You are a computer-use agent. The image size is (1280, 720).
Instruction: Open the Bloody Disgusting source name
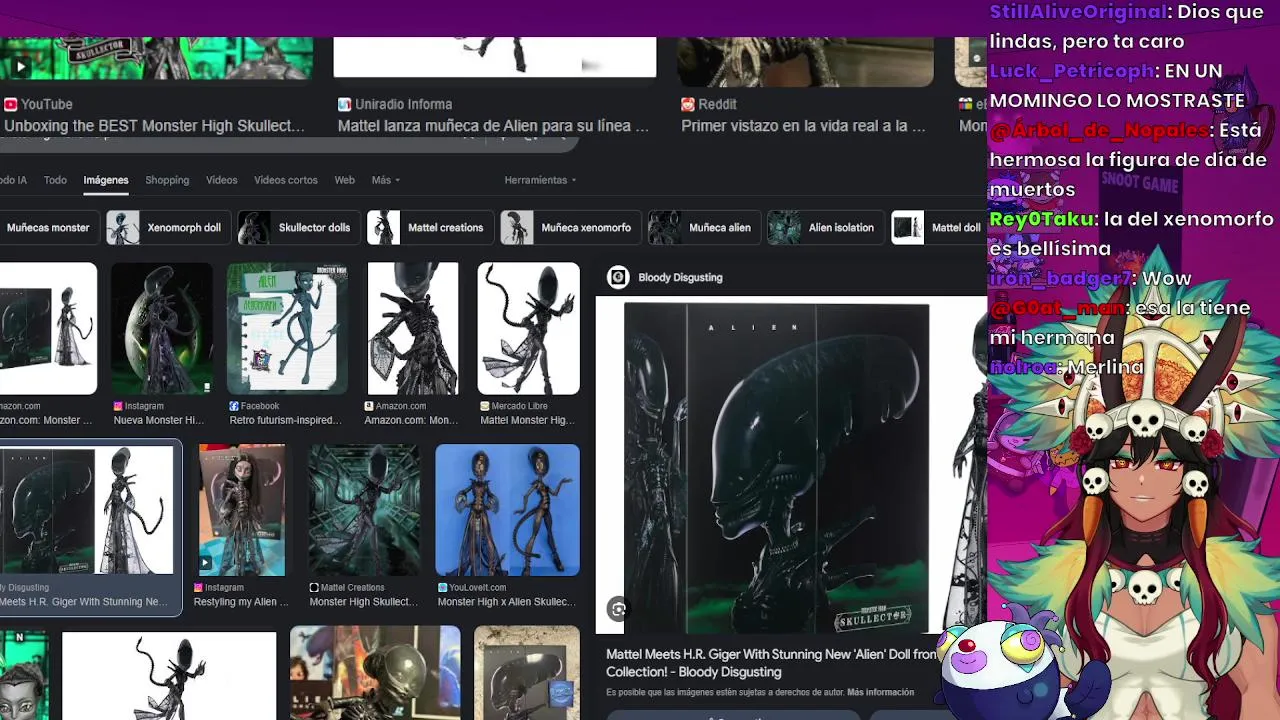680,278
